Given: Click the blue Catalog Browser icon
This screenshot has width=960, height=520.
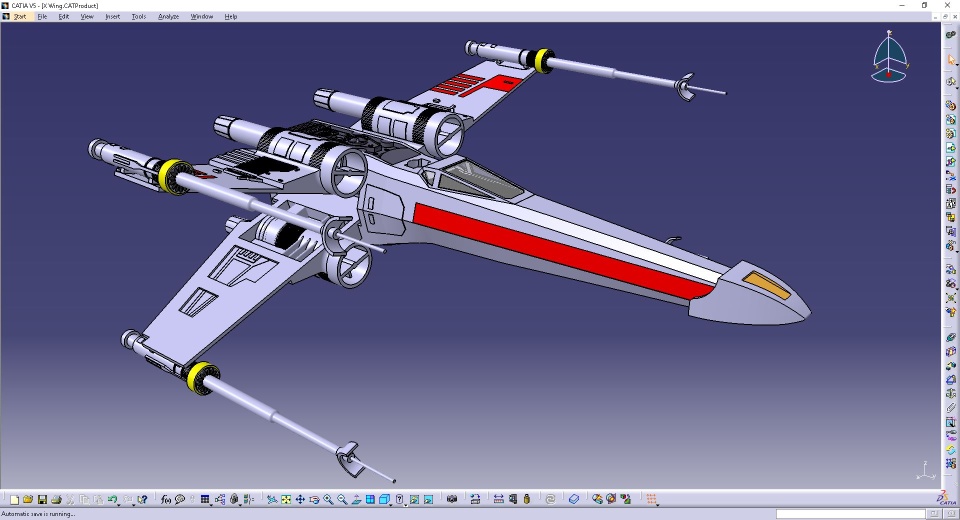Looking at the screenshot, I should tap(574, 499).
